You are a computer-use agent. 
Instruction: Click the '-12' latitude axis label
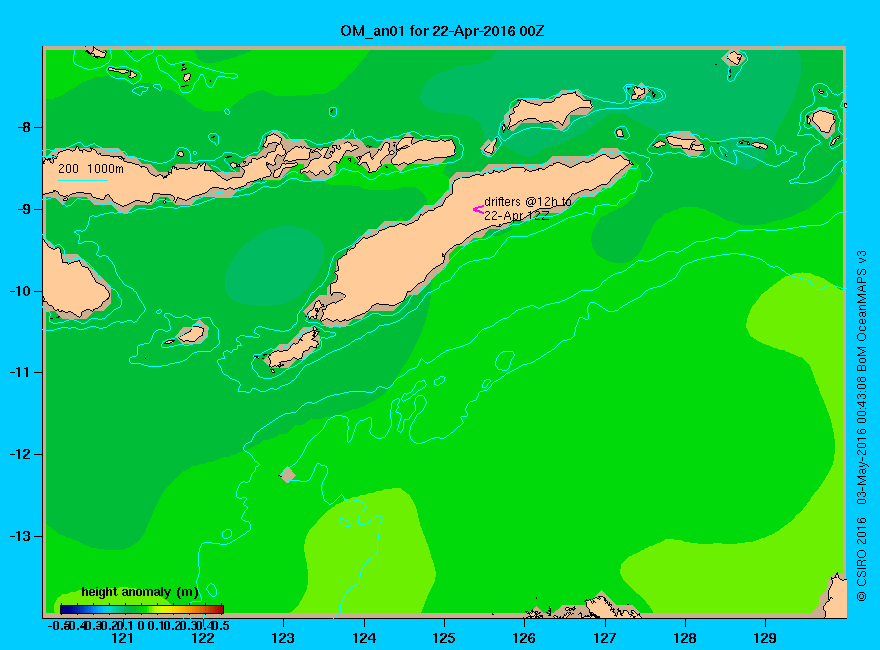pos(20,454)
